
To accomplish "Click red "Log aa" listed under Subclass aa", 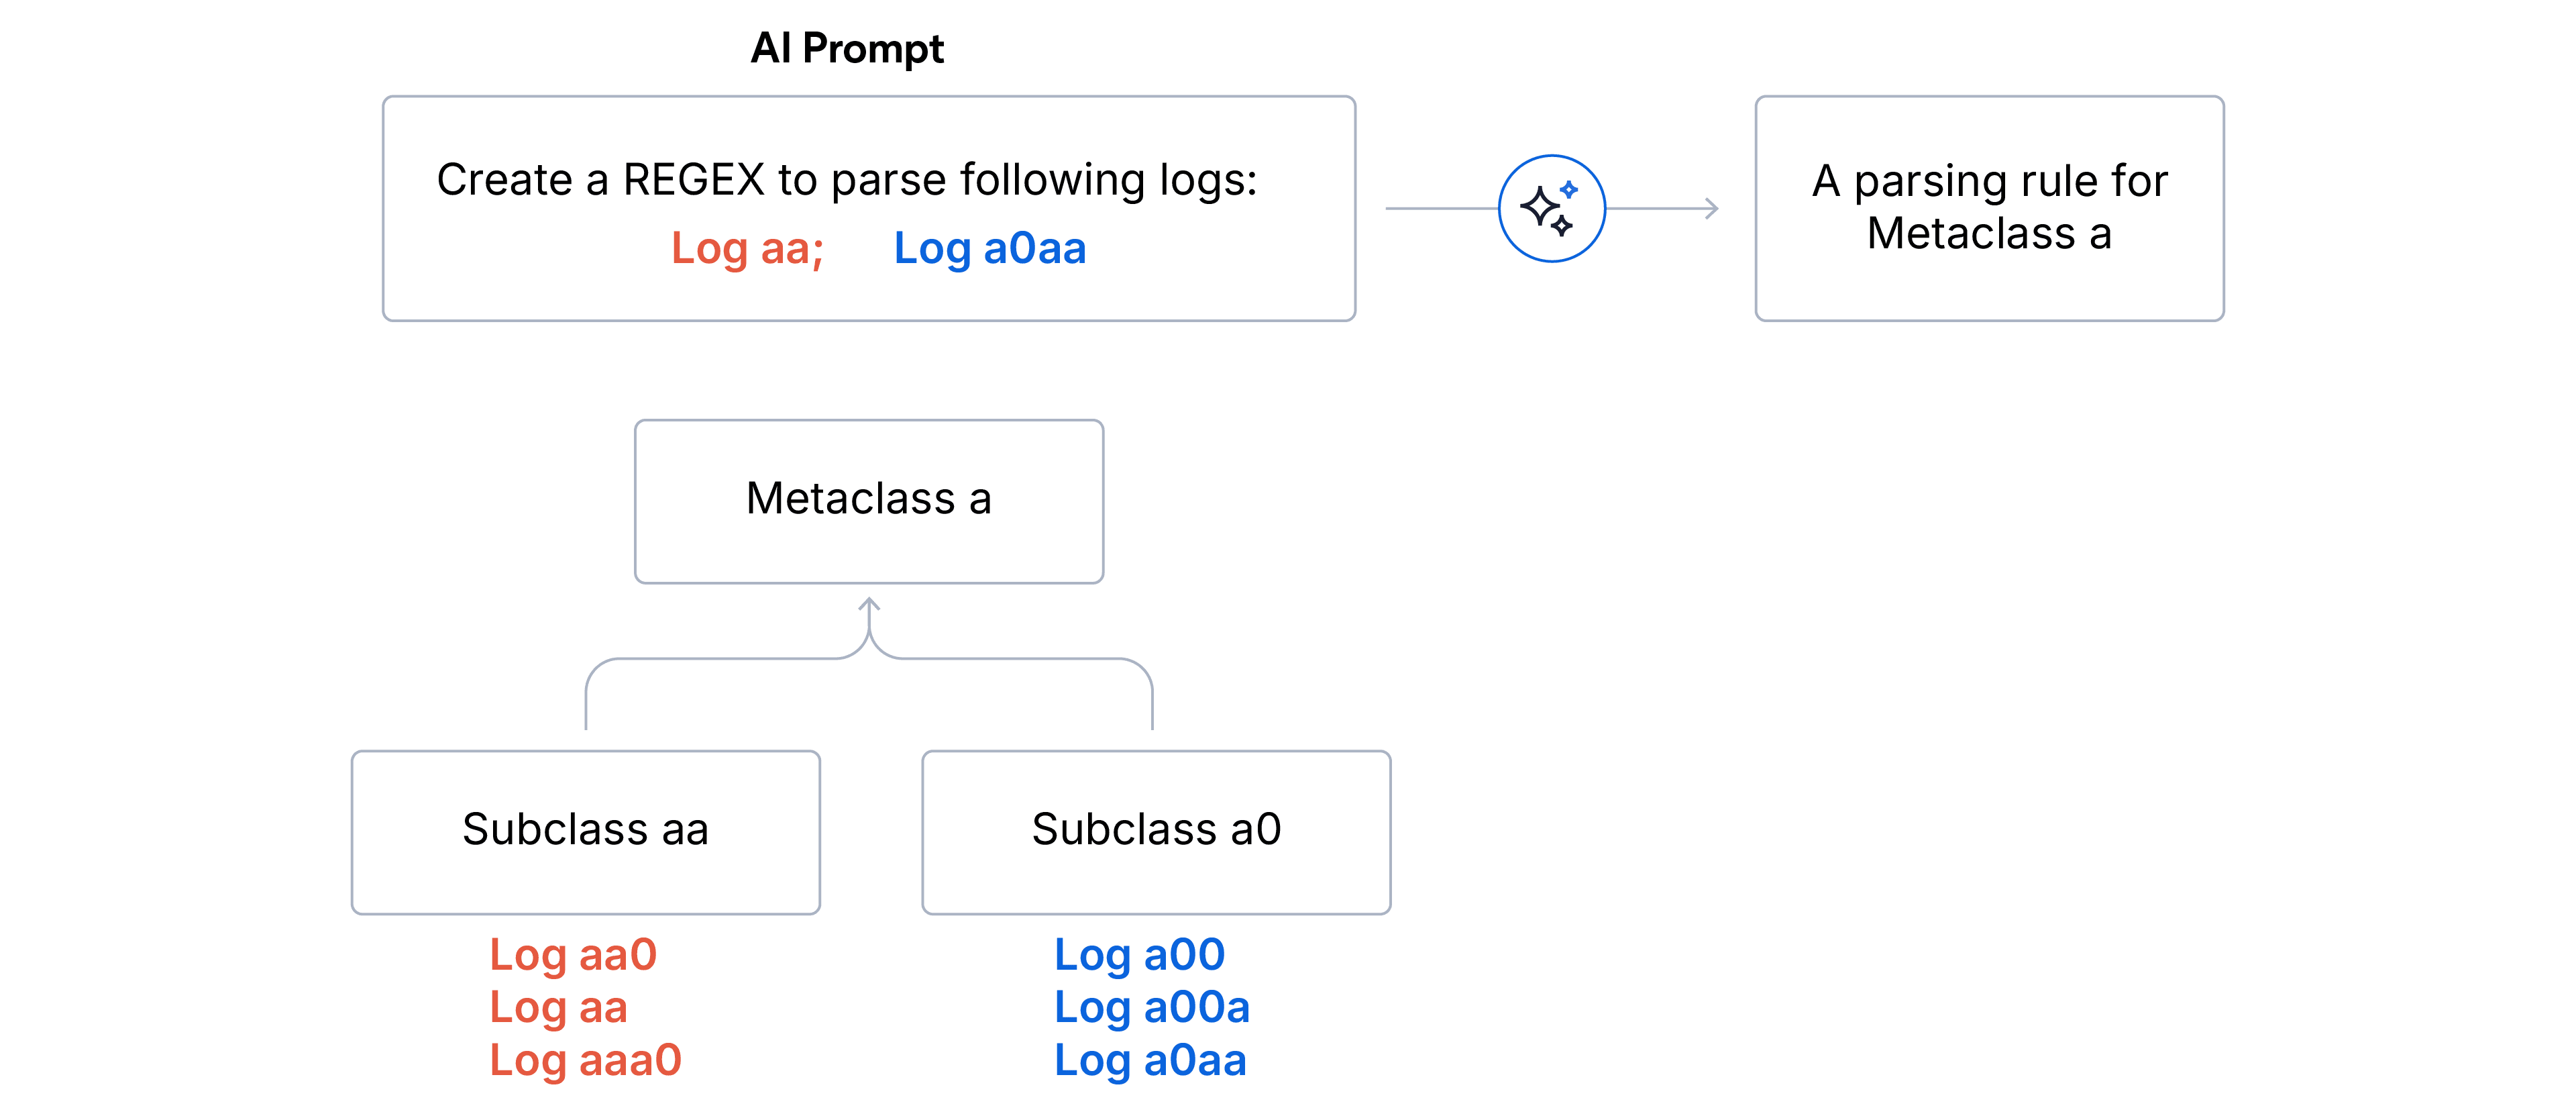I will tap(558, 1008).
